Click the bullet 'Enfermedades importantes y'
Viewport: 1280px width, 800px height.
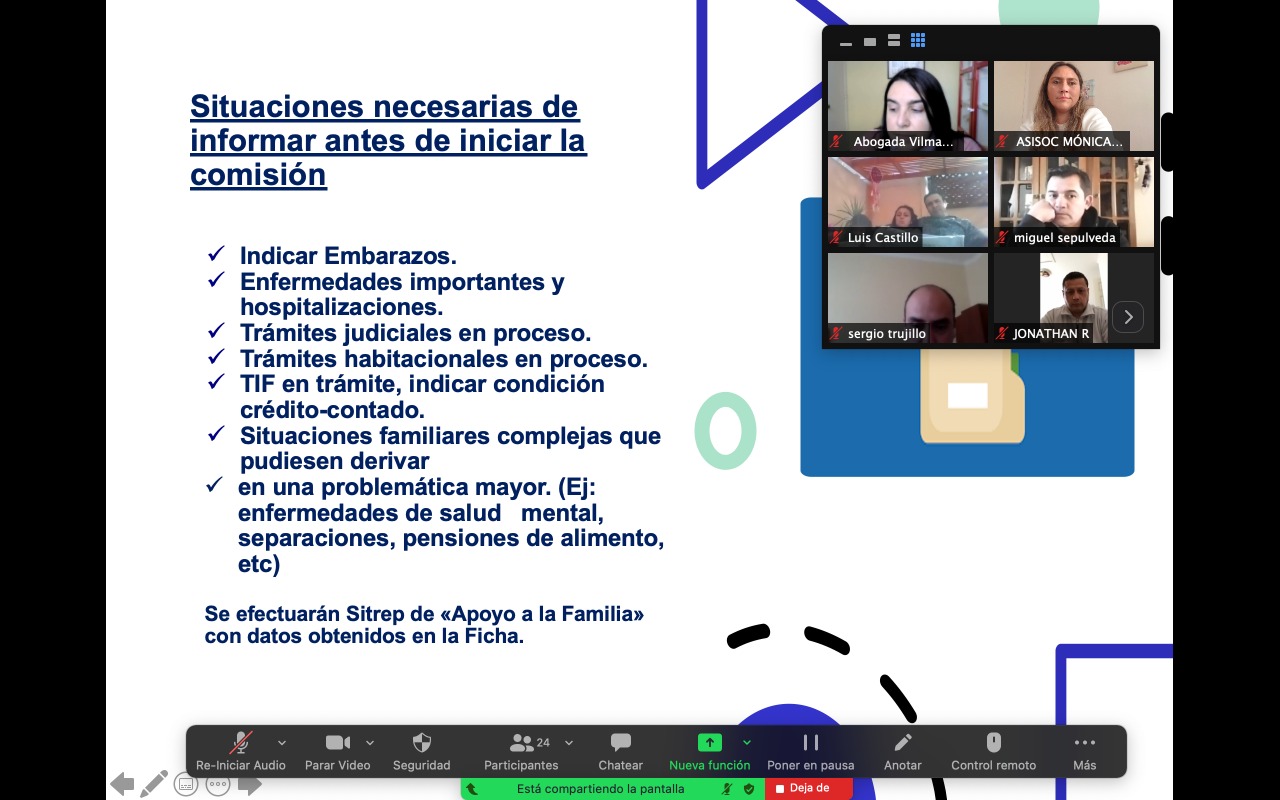(x=402, y=282)
